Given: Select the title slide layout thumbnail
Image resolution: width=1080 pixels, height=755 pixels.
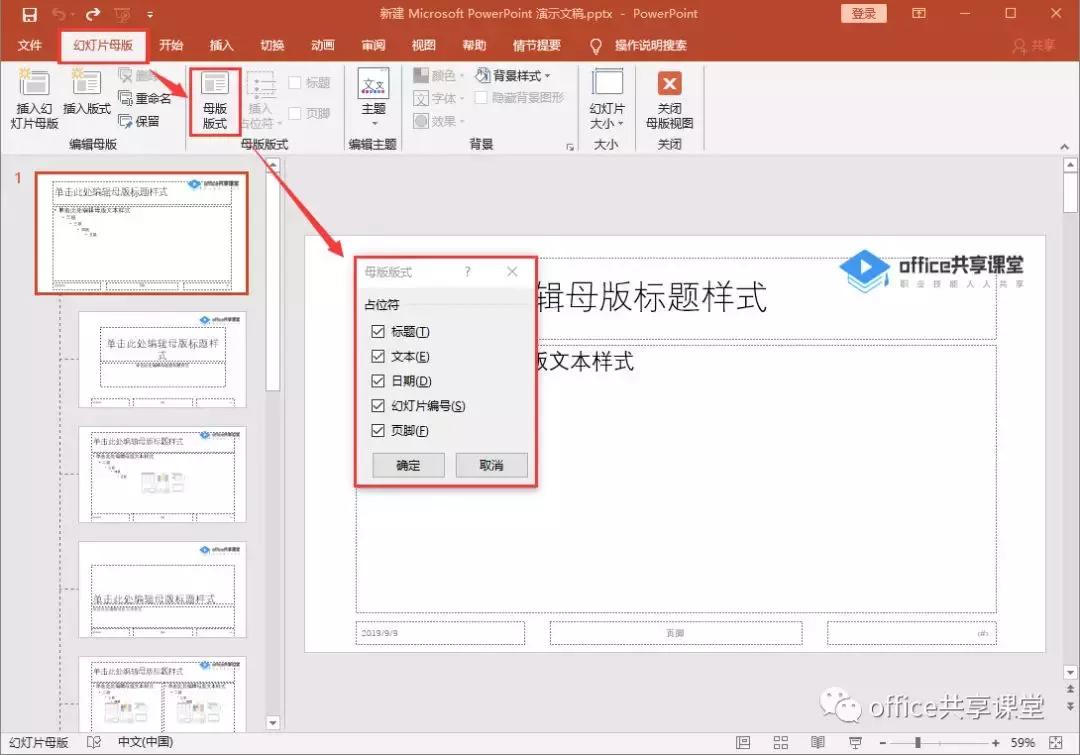Looking at the screenshot, I should [162, 359].
